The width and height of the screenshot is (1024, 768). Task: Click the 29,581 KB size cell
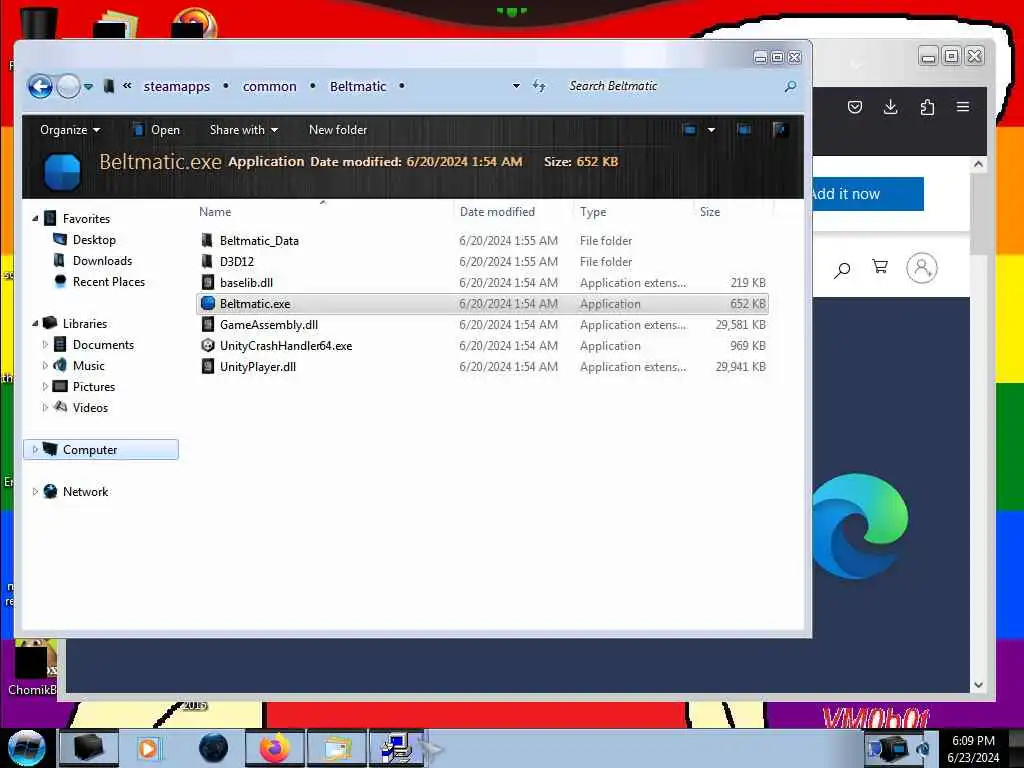740,325
